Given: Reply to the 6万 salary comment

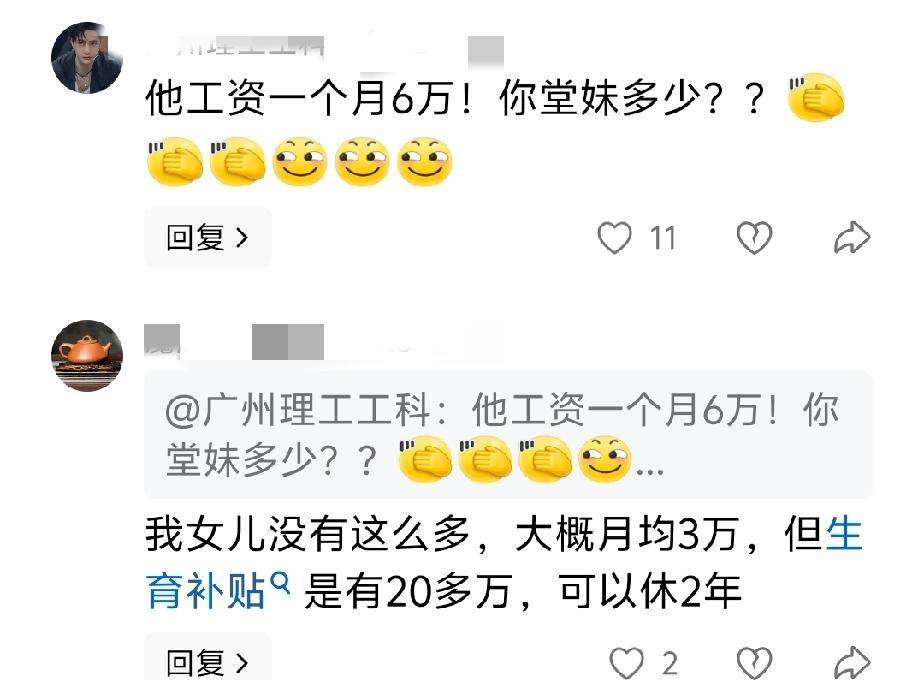Looking at the screenshot, I should click(207, 237).
